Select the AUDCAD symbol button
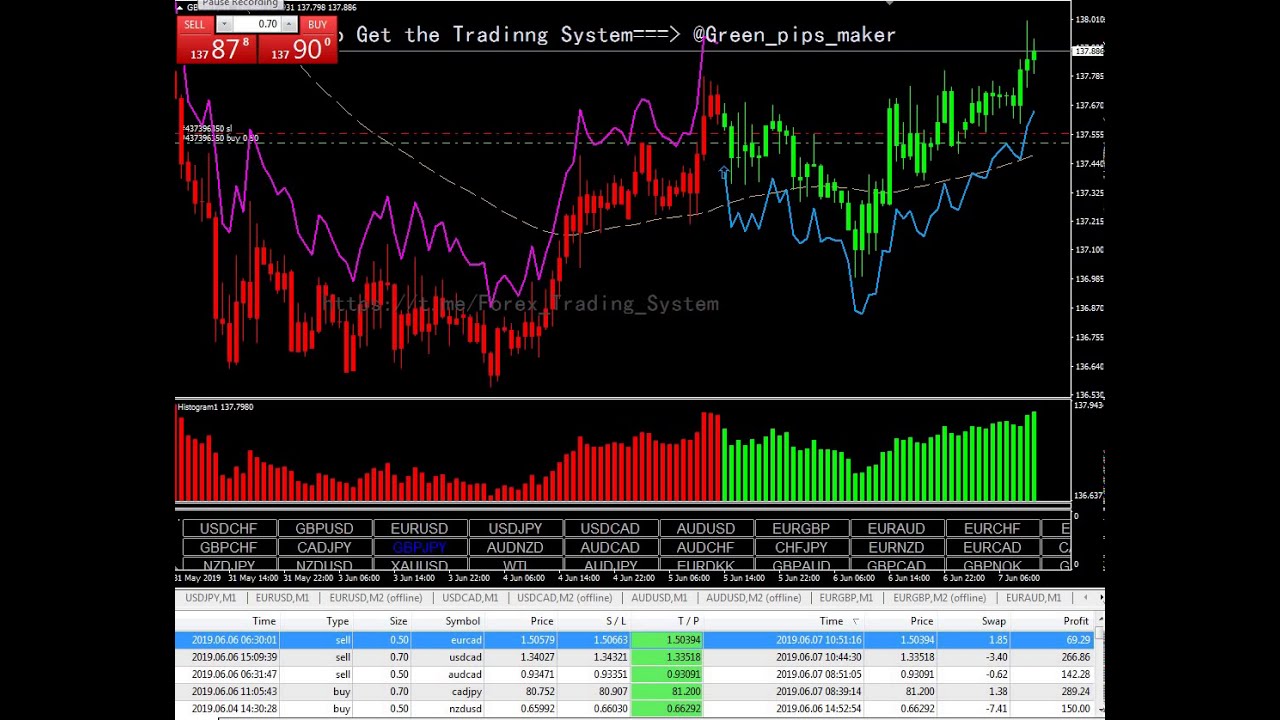 [610, 547]
